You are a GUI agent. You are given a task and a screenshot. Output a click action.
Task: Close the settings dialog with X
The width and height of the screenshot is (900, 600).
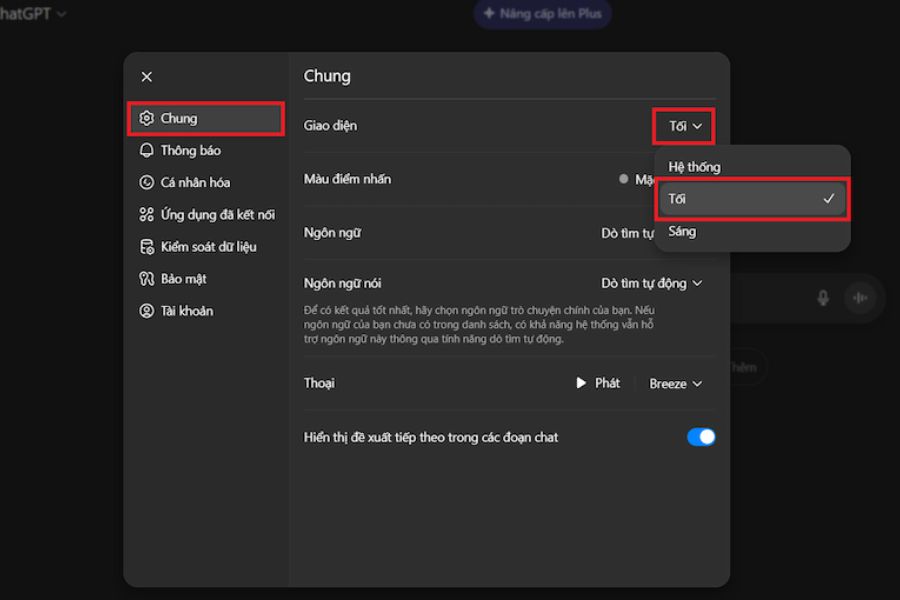[x=147, y=77]
